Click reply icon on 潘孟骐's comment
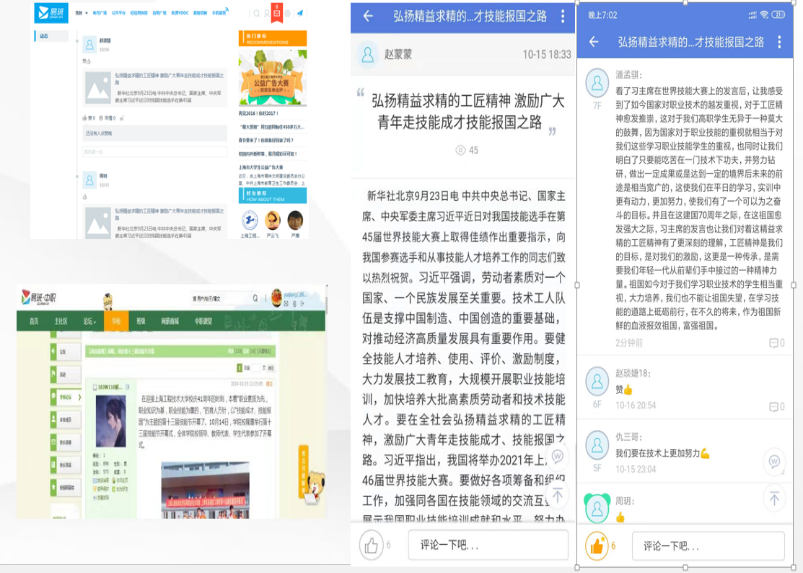Image resolution: width=803 pixels, height=573 pixels. (x=775, y=343)
